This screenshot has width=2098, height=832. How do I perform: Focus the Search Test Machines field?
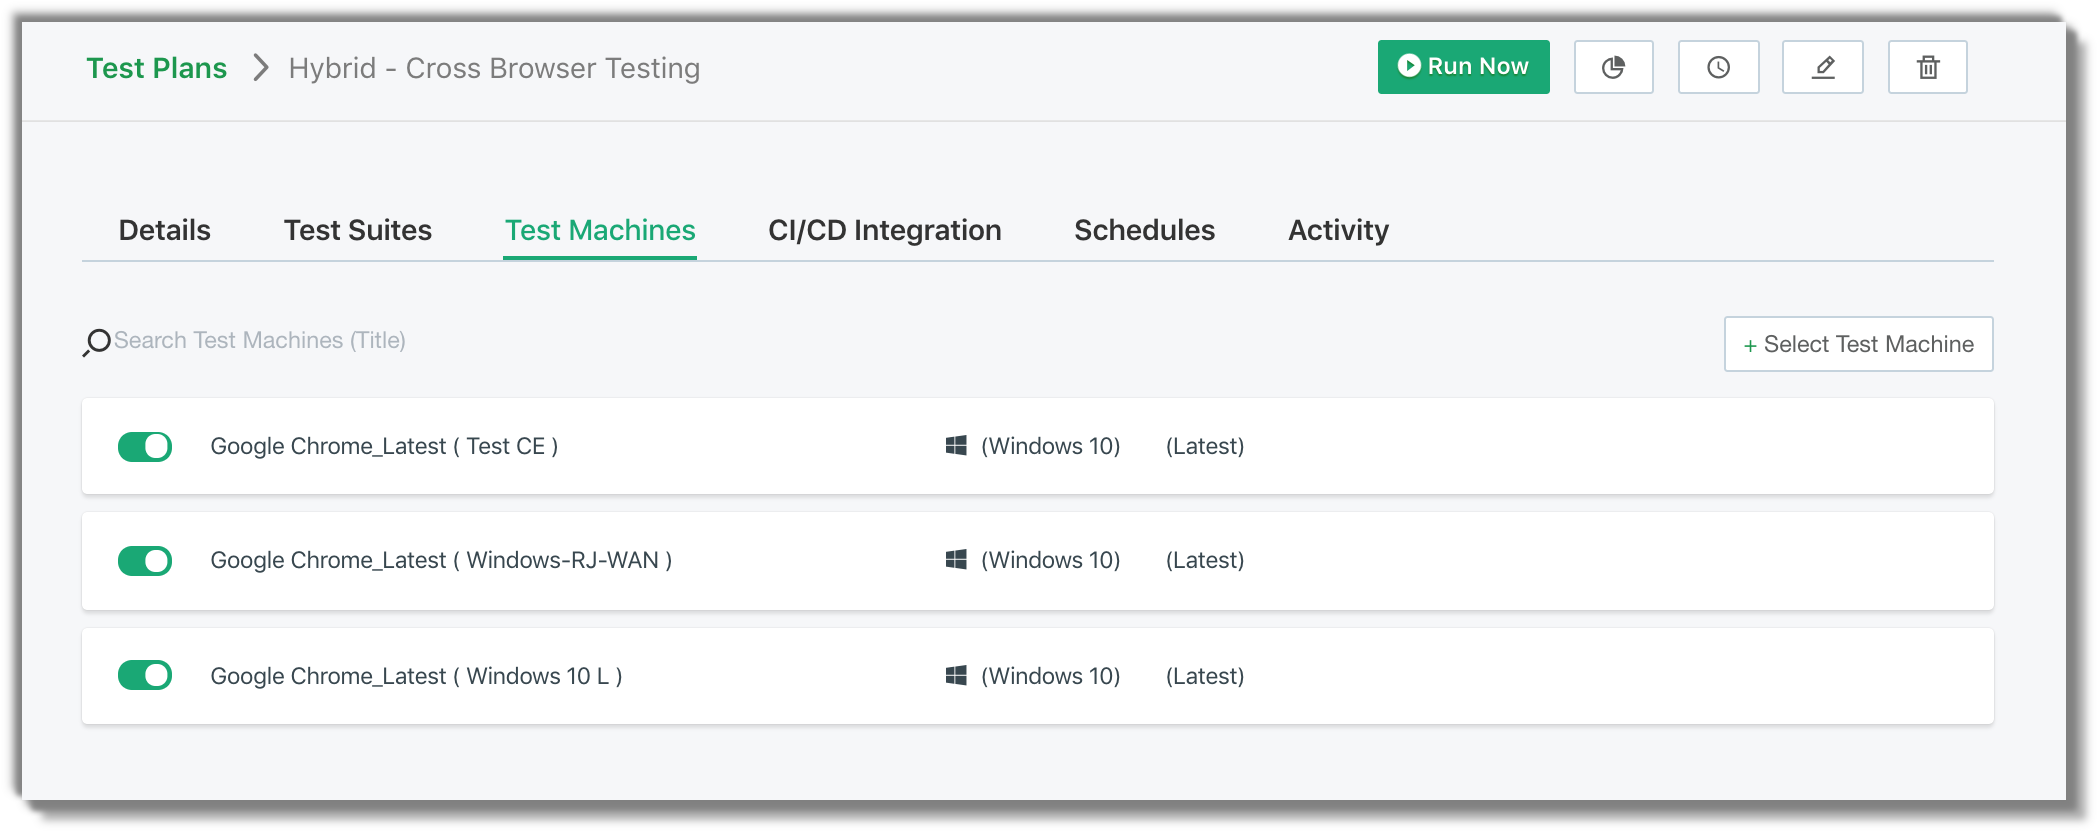[x=260, y=341]
